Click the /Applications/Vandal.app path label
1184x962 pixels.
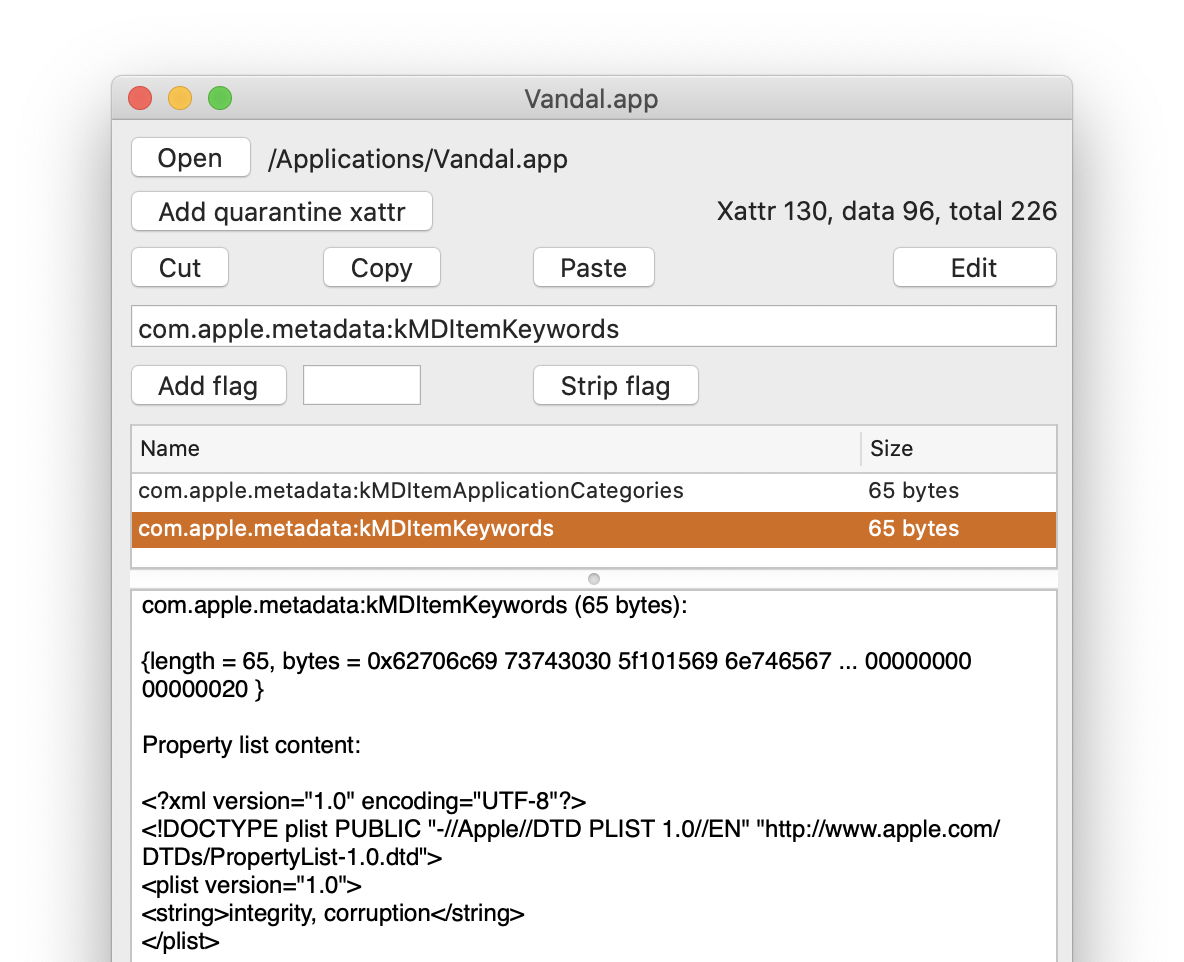[x=417, y=159]
